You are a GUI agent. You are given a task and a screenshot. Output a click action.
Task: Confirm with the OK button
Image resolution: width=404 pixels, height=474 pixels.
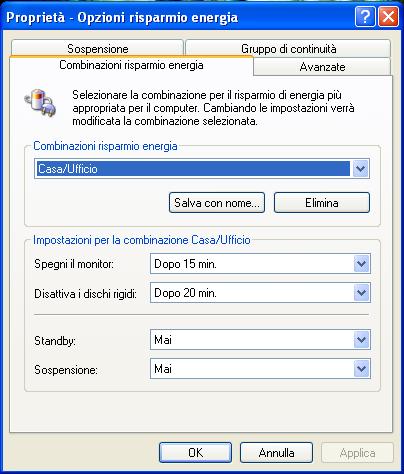195,453
